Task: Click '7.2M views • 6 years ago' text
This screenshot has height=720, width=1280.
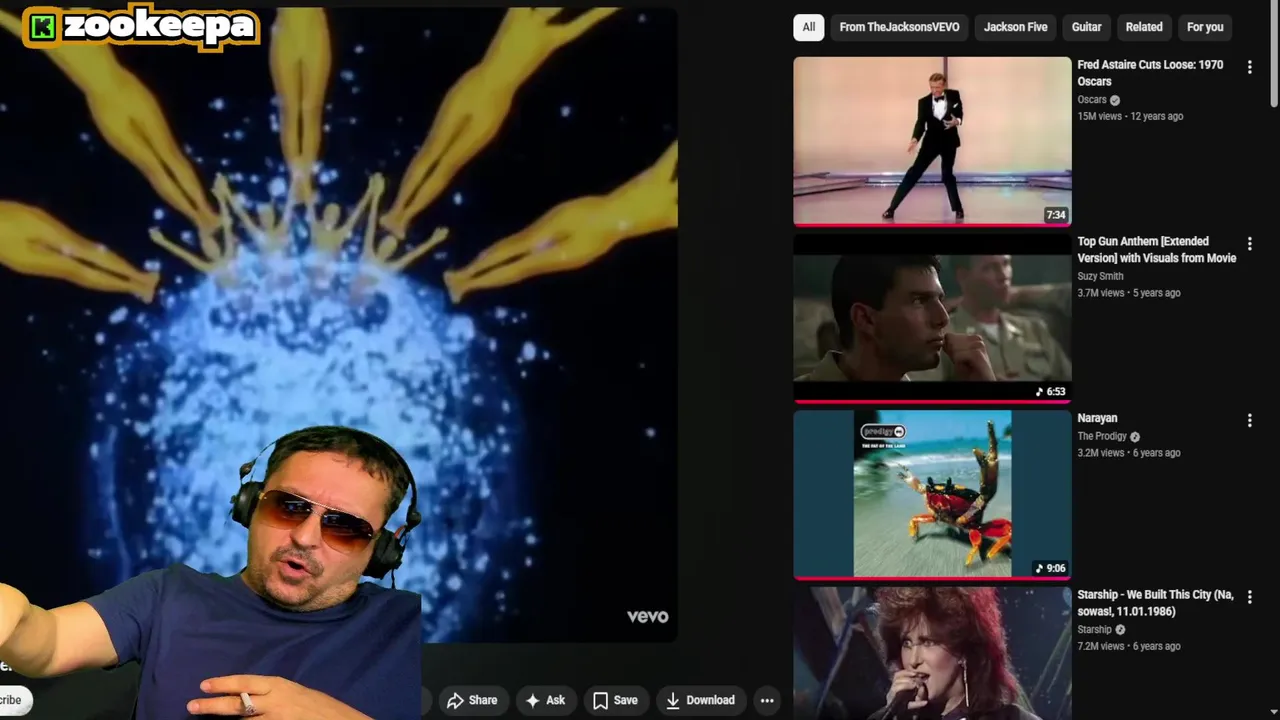Action: (1129, 646)
